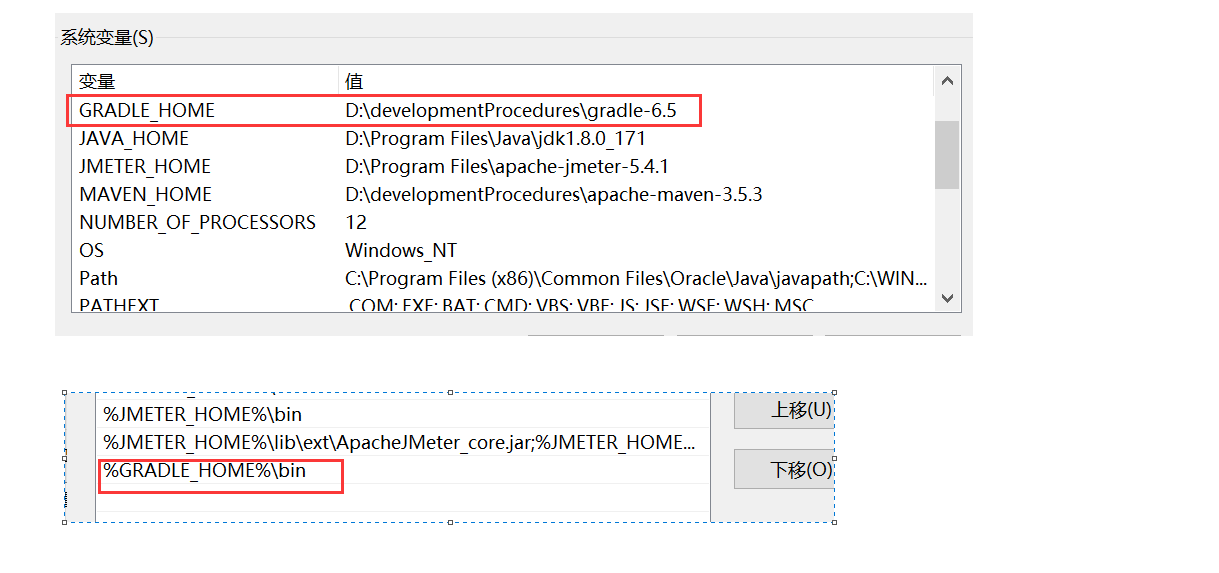Image resolution: width=1219 pixels, height=573 pixels.
Task: Click the 上移(U) move up button
Action: click(785, 410)
